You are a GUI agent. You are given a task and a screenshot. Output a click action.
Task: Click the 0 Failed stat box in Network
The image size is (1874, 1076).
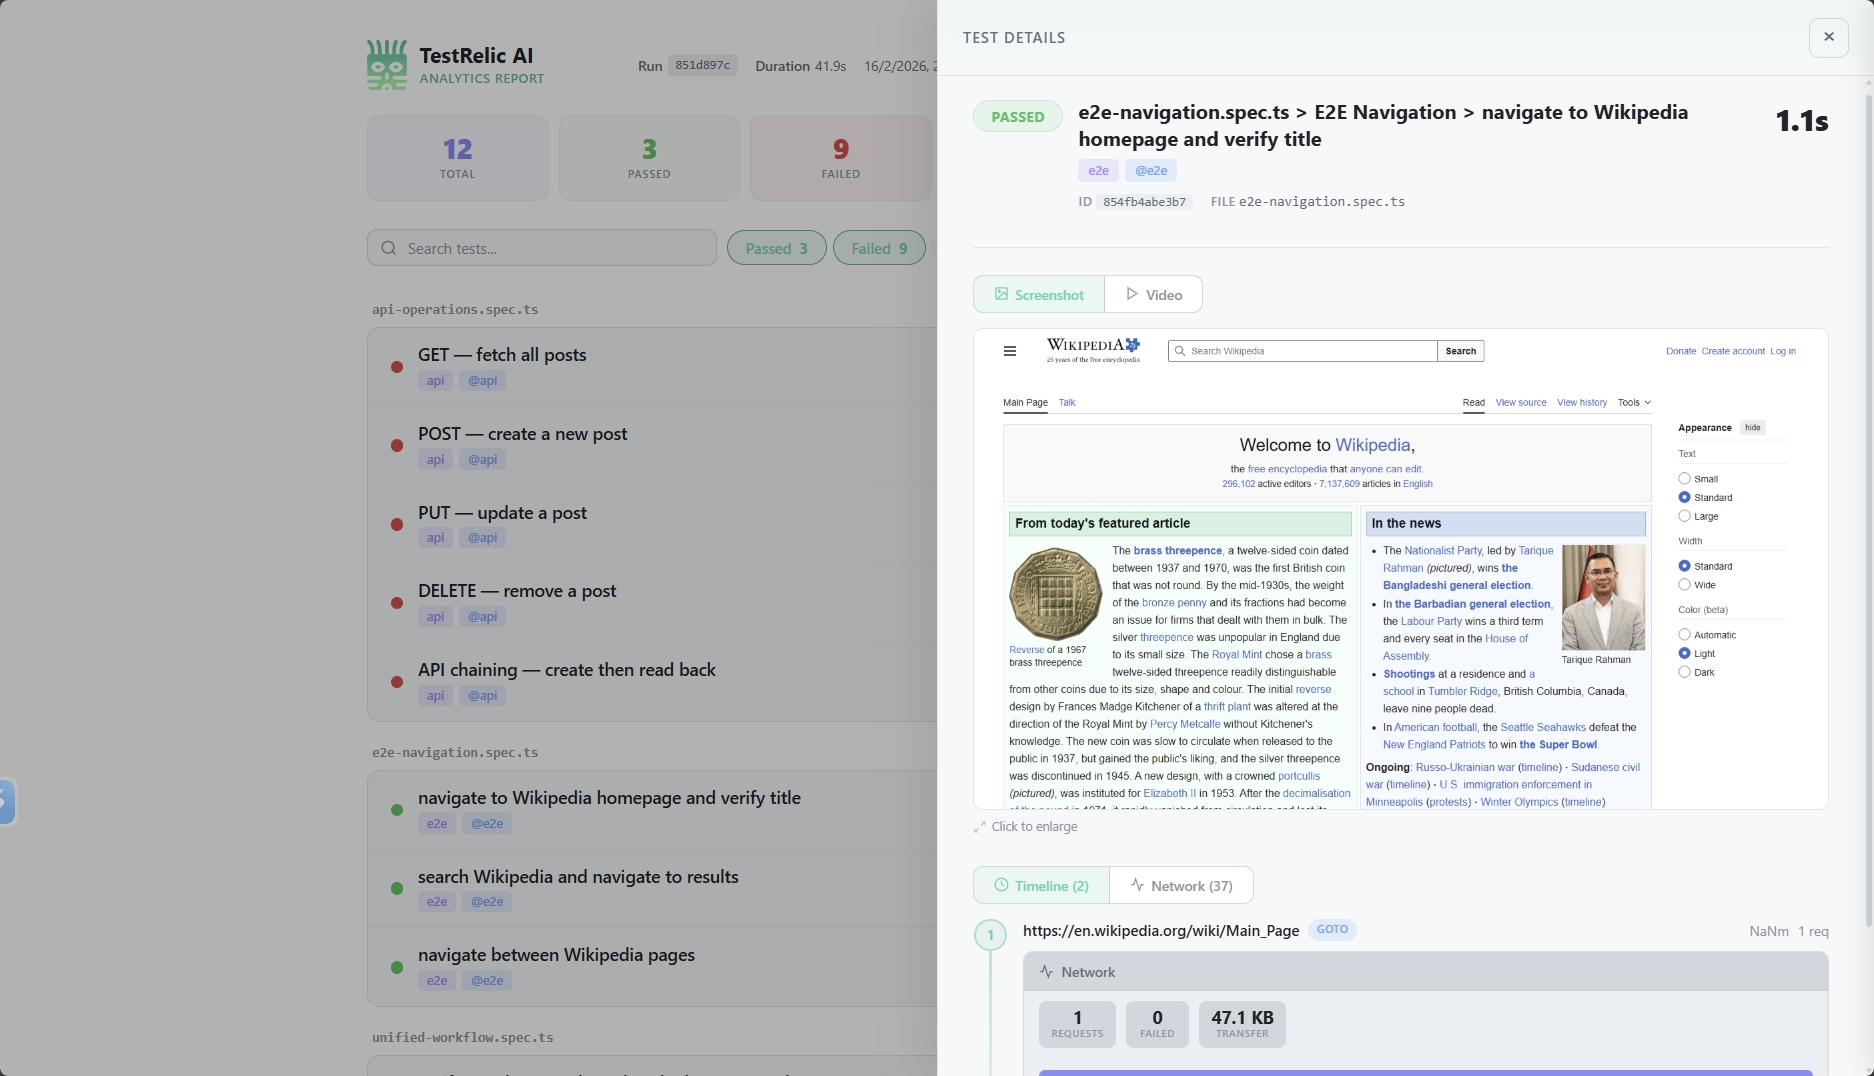coord(1157,1024)
